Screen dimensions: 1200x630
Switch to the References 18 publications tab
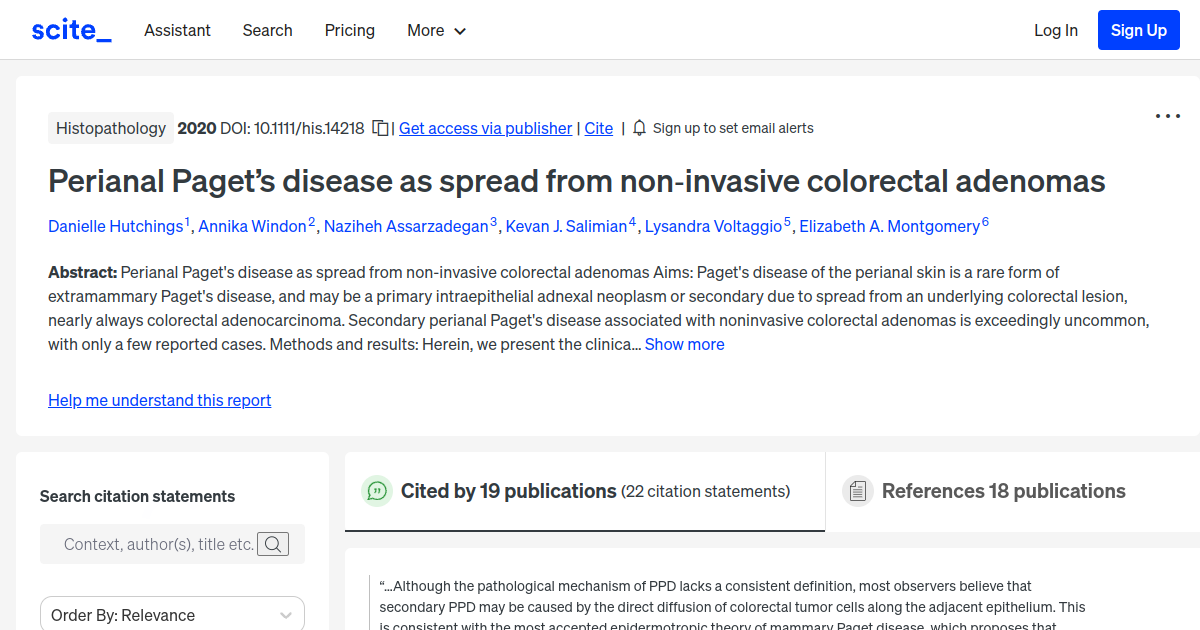click(x=1004, y=491)
